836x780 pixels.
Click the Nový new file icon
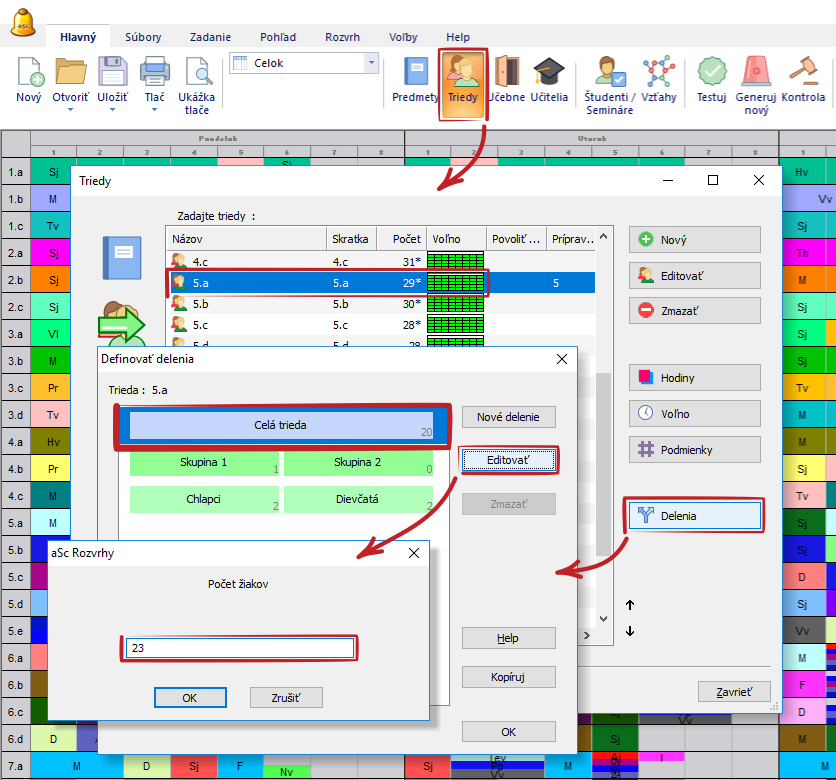(29, 73)
